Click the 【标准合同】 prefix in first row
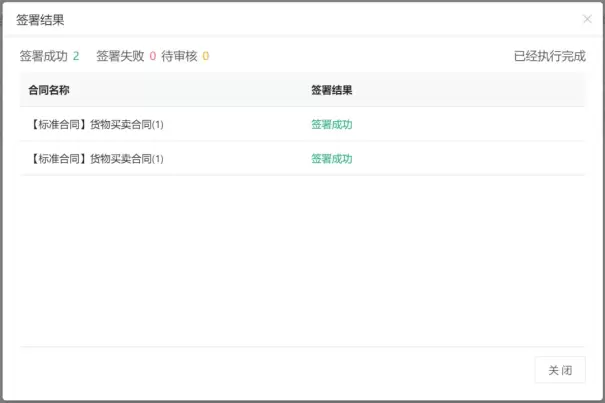The width and height of the screenshot is (605, 403). pyautogui.click(x=58, y=125)
